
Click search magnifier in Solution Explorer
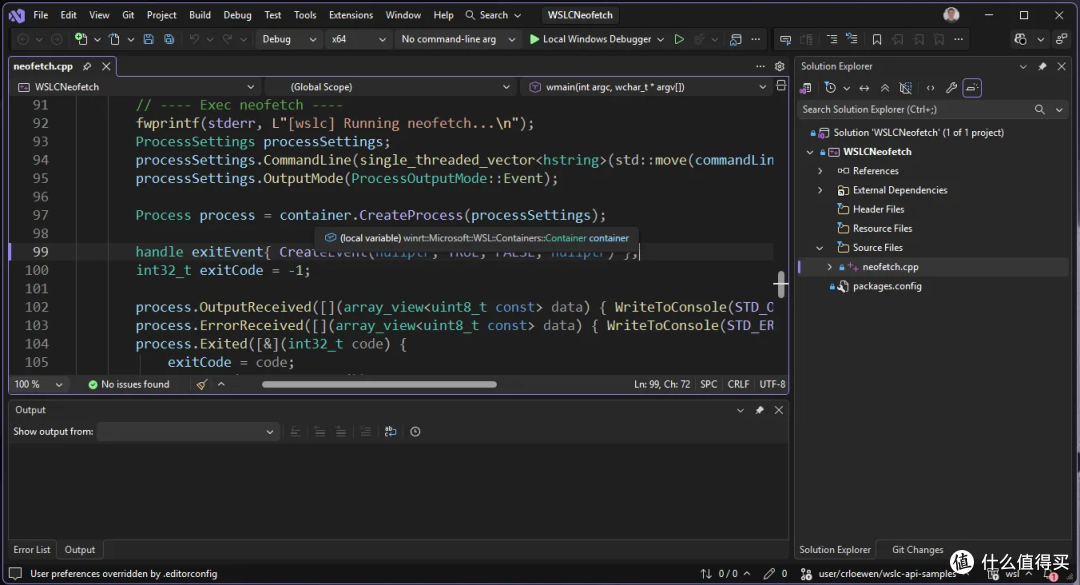pos(1039,110)
